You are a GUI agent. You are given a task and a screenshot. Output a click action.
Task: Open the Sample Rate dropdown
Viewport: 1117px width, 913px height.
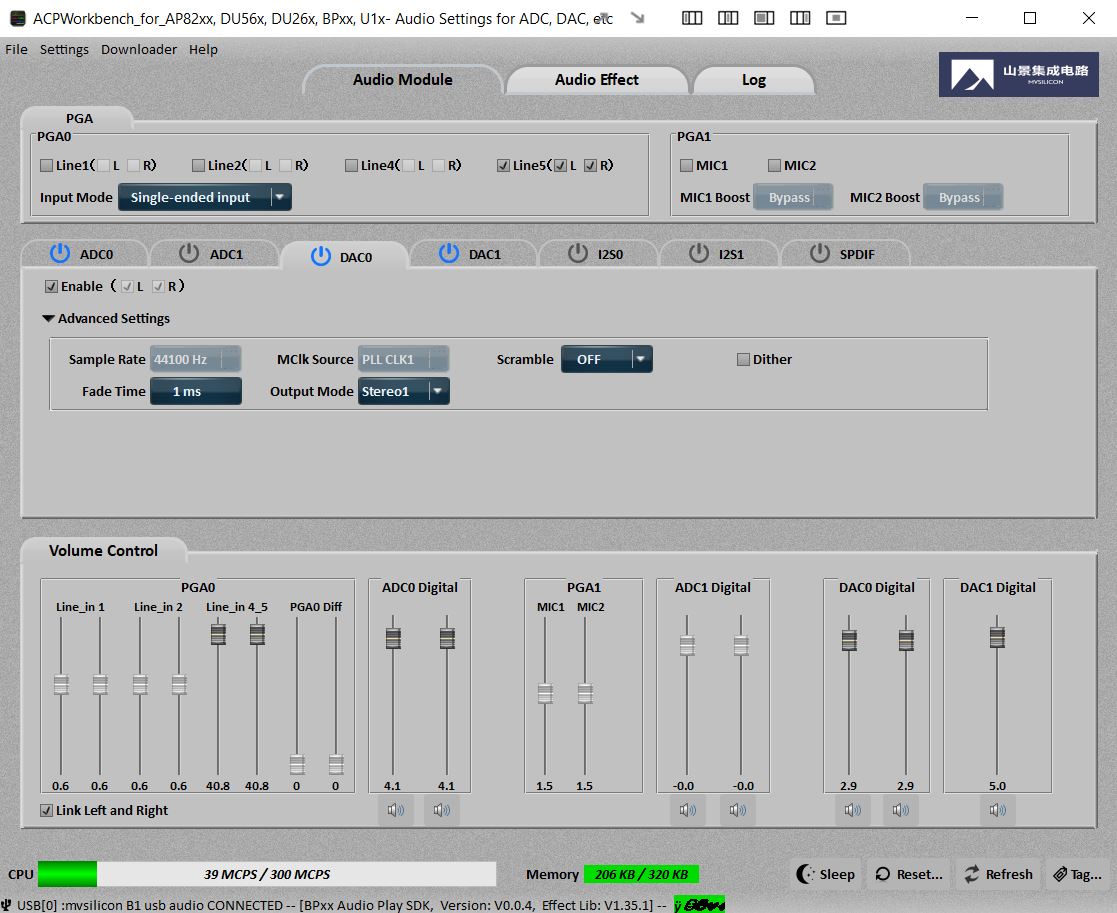click(x=195, y=360)
